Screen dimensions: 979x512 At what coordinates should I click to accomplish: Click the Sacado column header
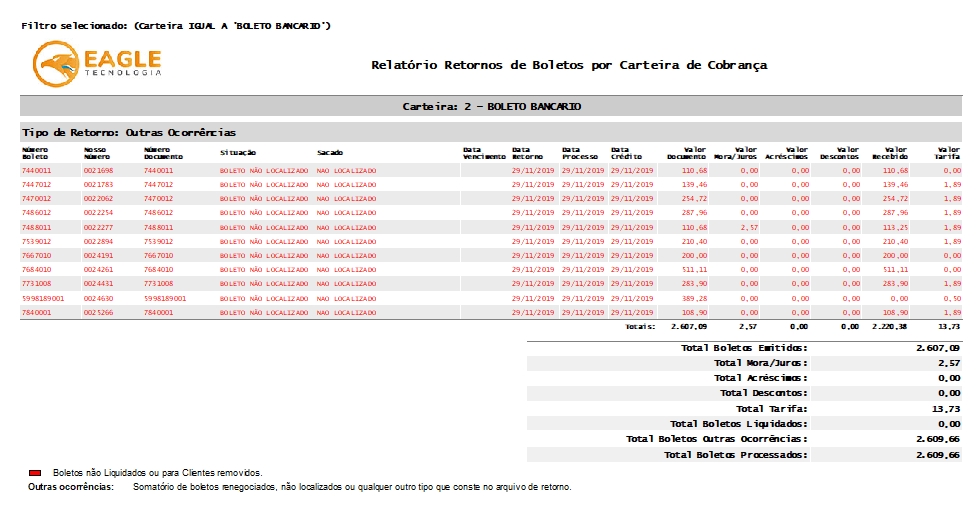tap(330, 153)
